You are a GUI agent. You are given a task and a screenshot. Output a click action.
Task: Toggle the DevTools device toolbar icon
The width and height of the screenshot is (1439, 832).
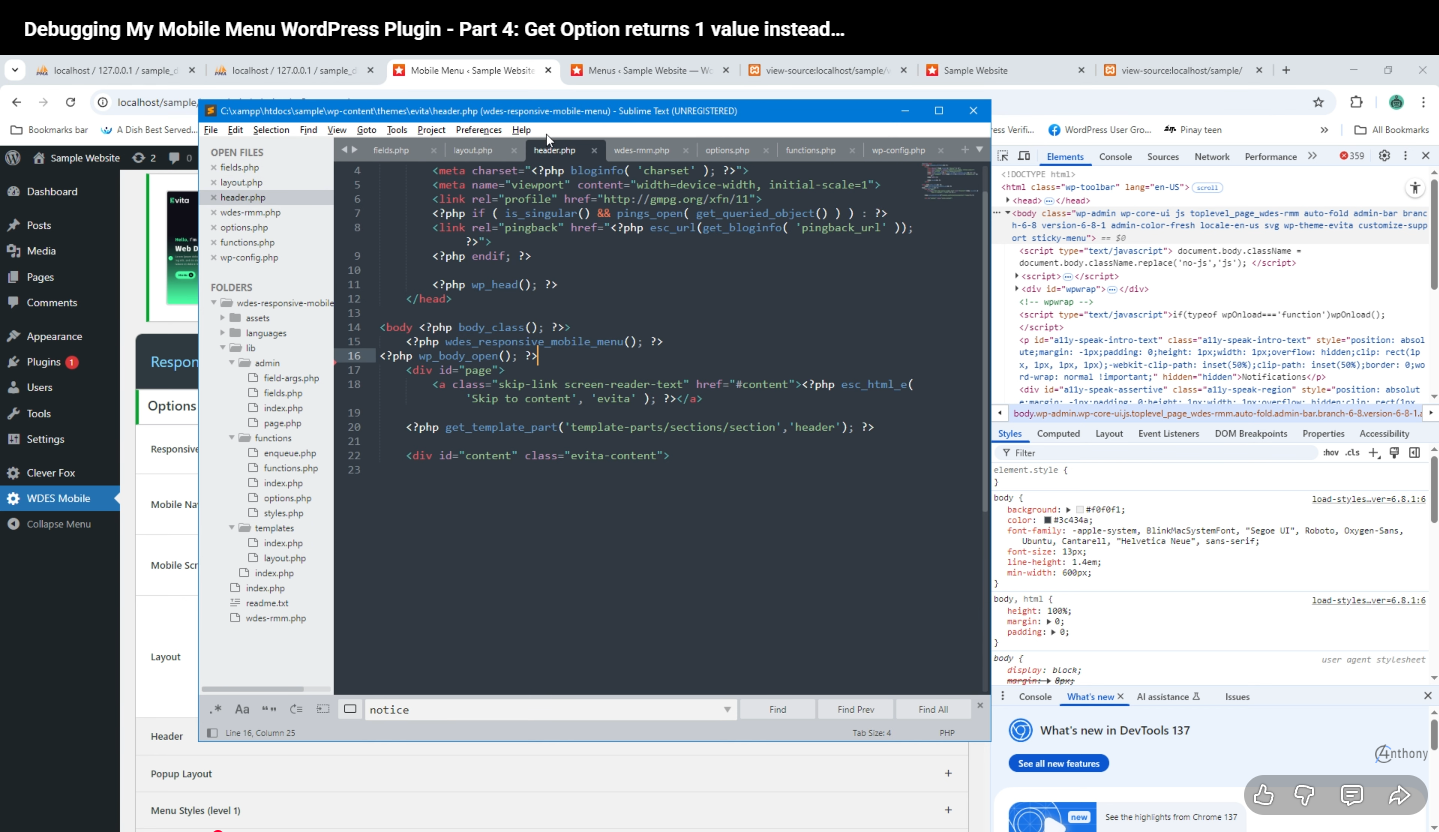(x=1024, y=157)
